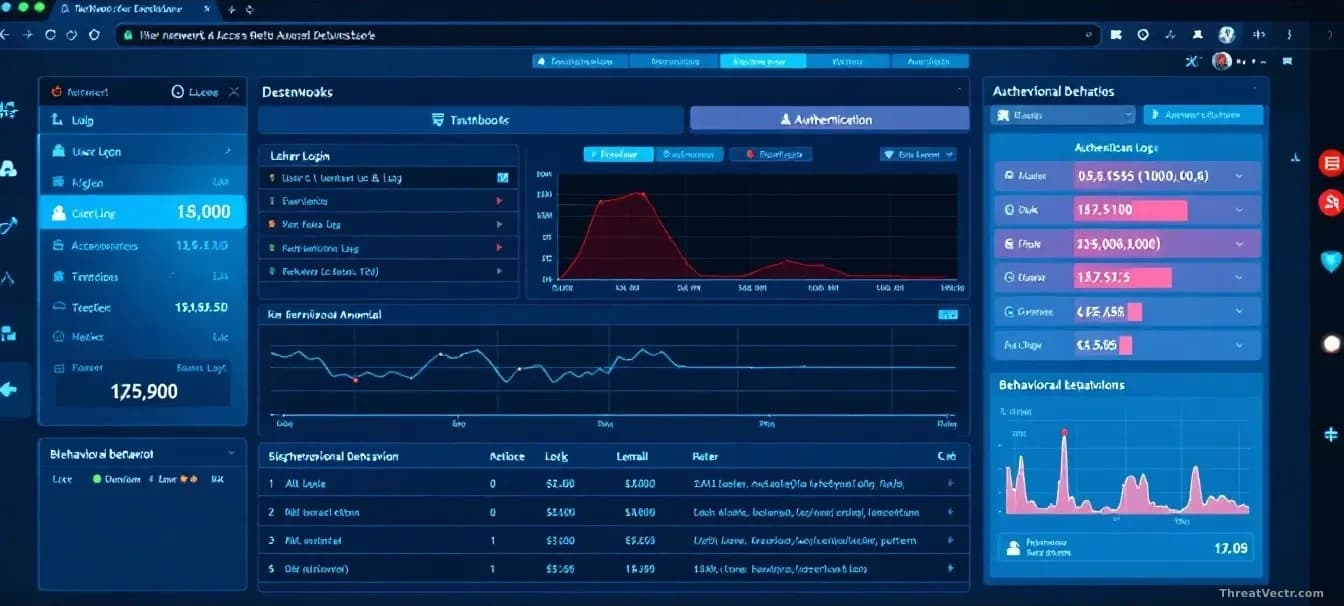
Task: Open the dropdown at top of the right panel
Action: click(x=1063, y=115)
